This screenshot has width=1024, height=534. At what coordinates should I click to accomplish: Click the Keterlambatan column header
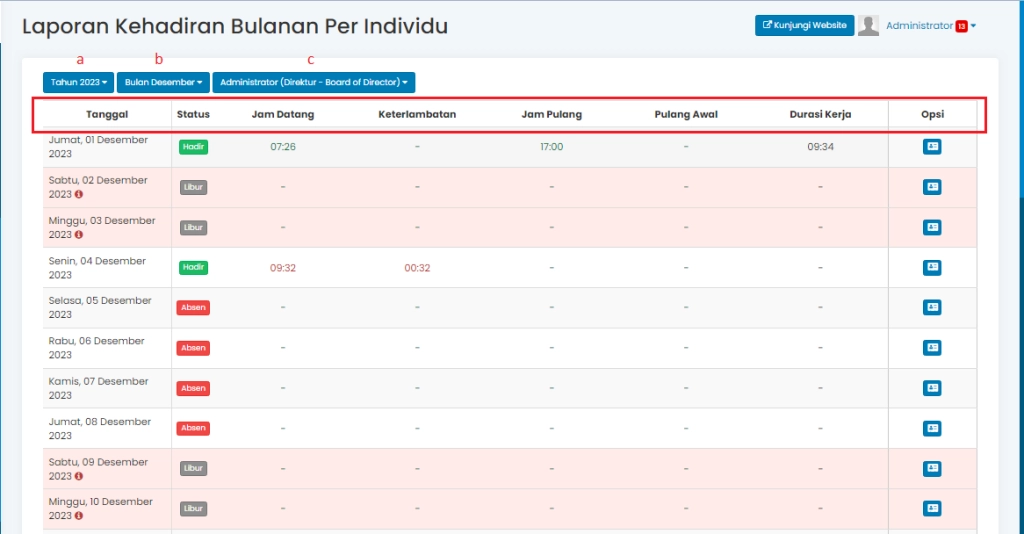click(417, 114)
